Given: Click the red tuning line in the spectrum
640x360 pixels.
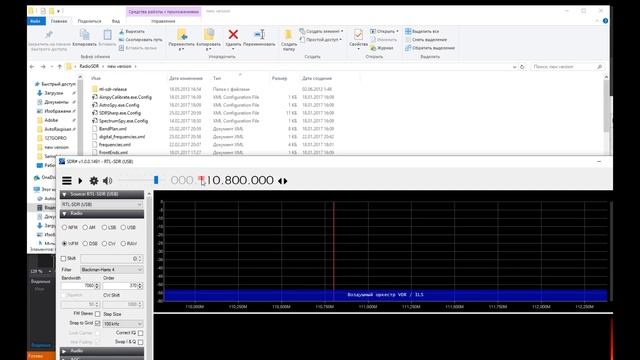Looking at the screenshot, I should tap(333, 245).
